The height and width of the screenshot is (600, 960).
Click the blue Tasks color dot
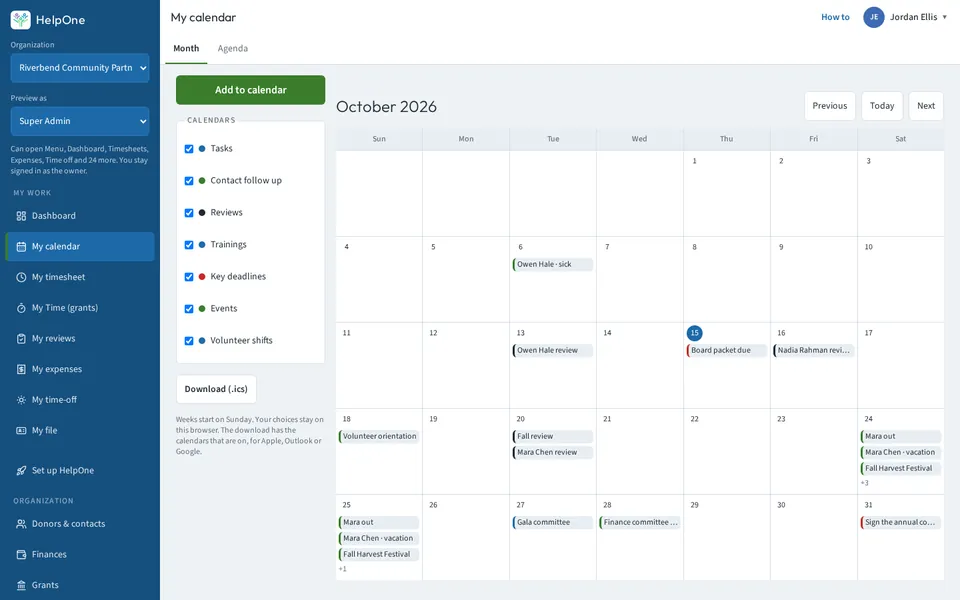tap(202, 149)
